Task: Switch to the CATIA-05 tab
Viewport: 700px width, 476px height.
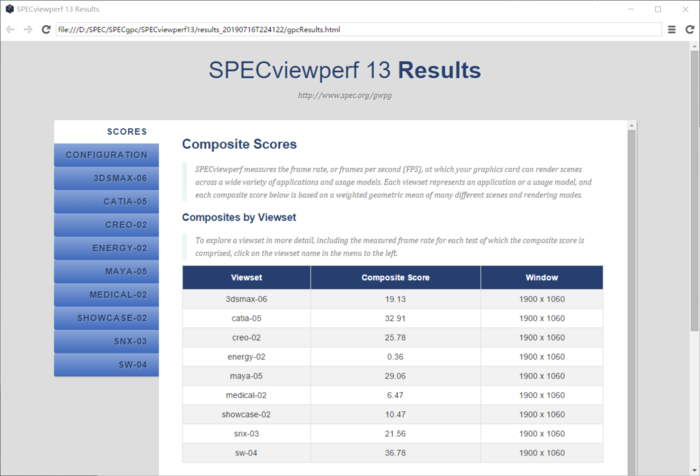Action: coord(106,201)
